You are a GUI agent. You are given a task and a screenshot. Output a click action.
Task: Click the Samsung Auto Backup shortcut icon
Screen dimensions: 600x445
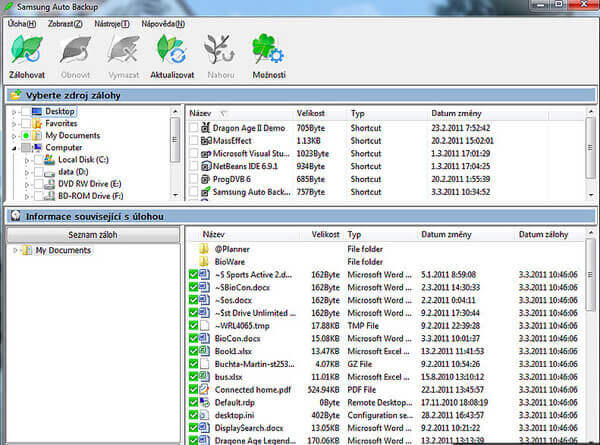tap(206, 191)
